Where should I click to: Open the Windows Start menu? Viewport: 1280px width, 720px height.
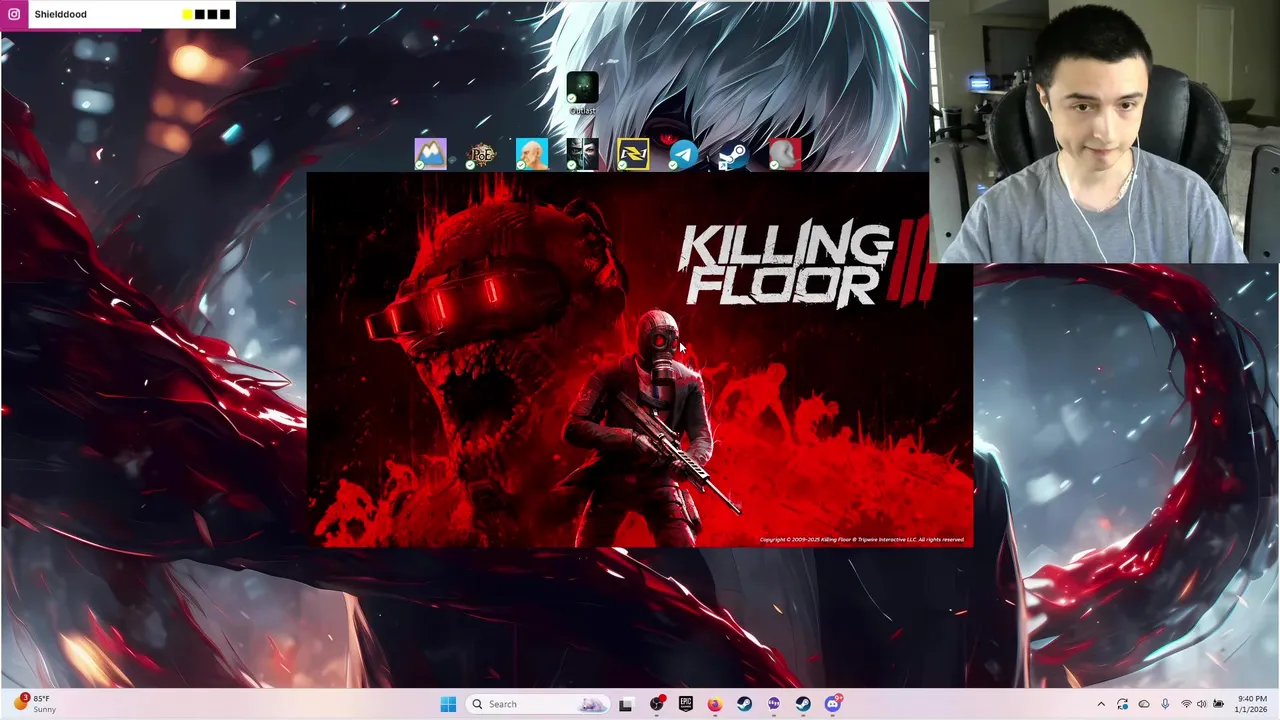pos(448,704)
